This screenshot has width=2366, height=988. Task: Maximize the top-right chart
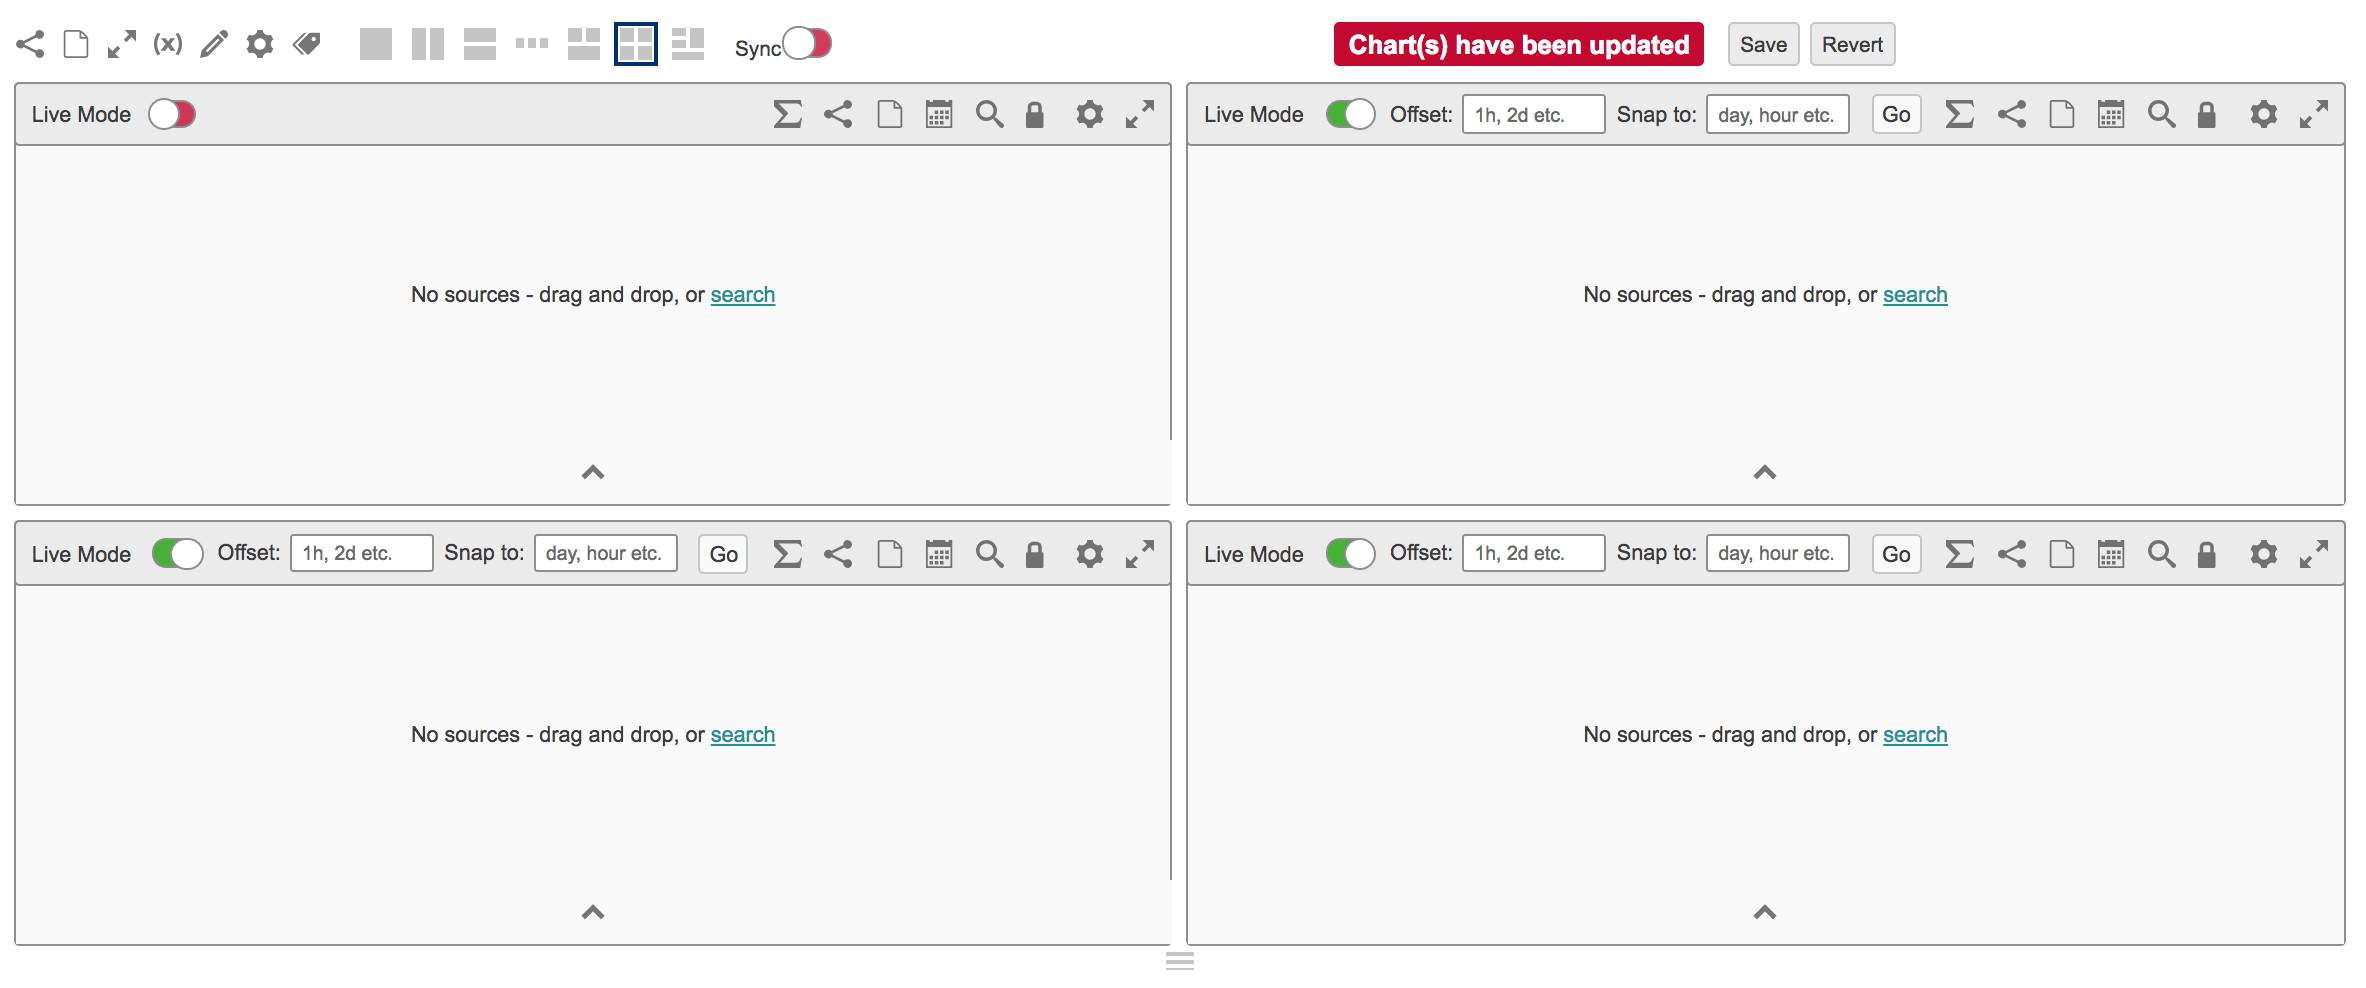pyautogui.click(x=2314, y=114)
